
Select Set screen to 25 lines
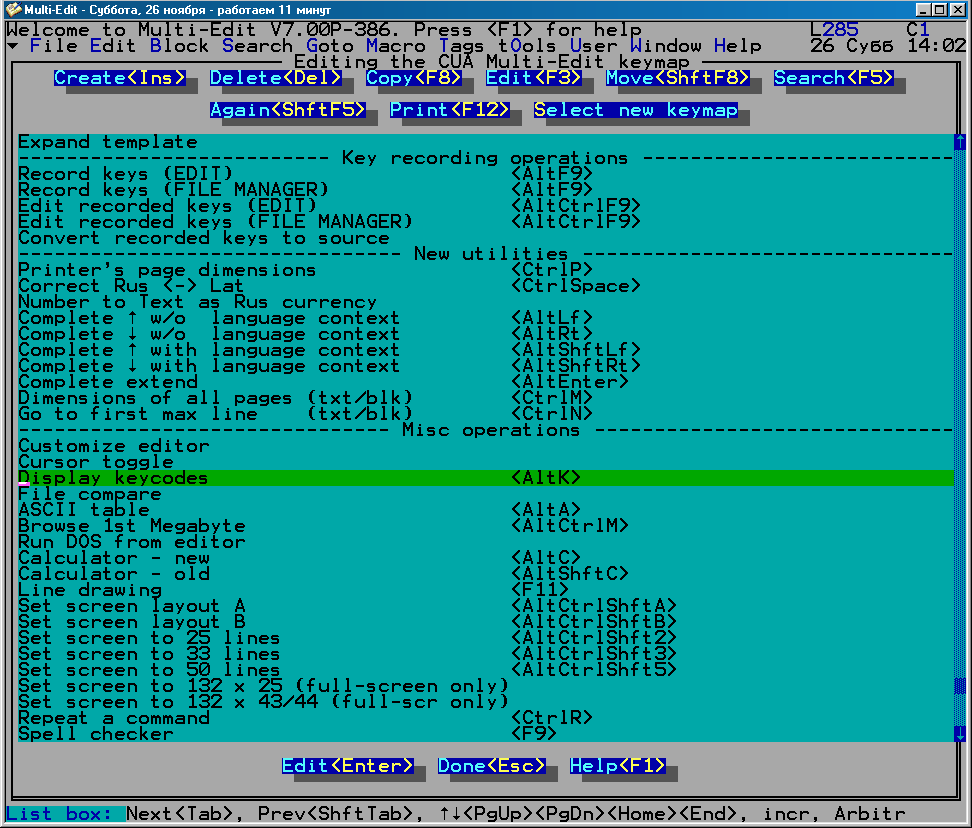486,638
